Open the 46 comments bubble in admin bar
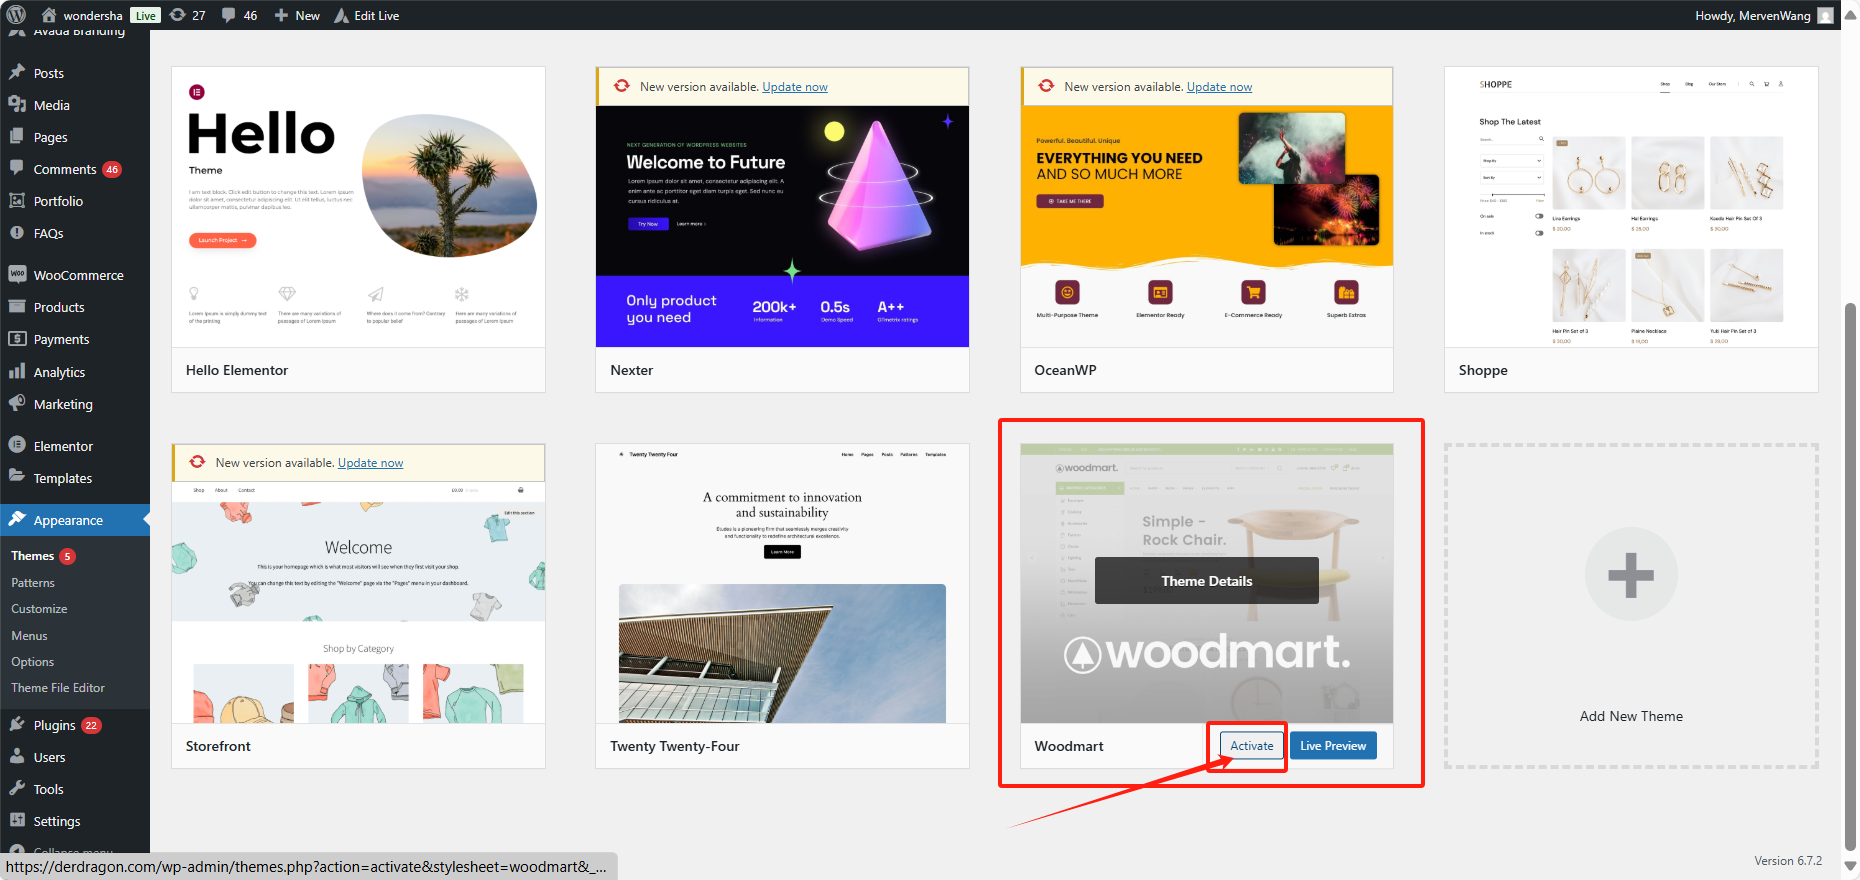1860x880 pixels. click(229, 15)
